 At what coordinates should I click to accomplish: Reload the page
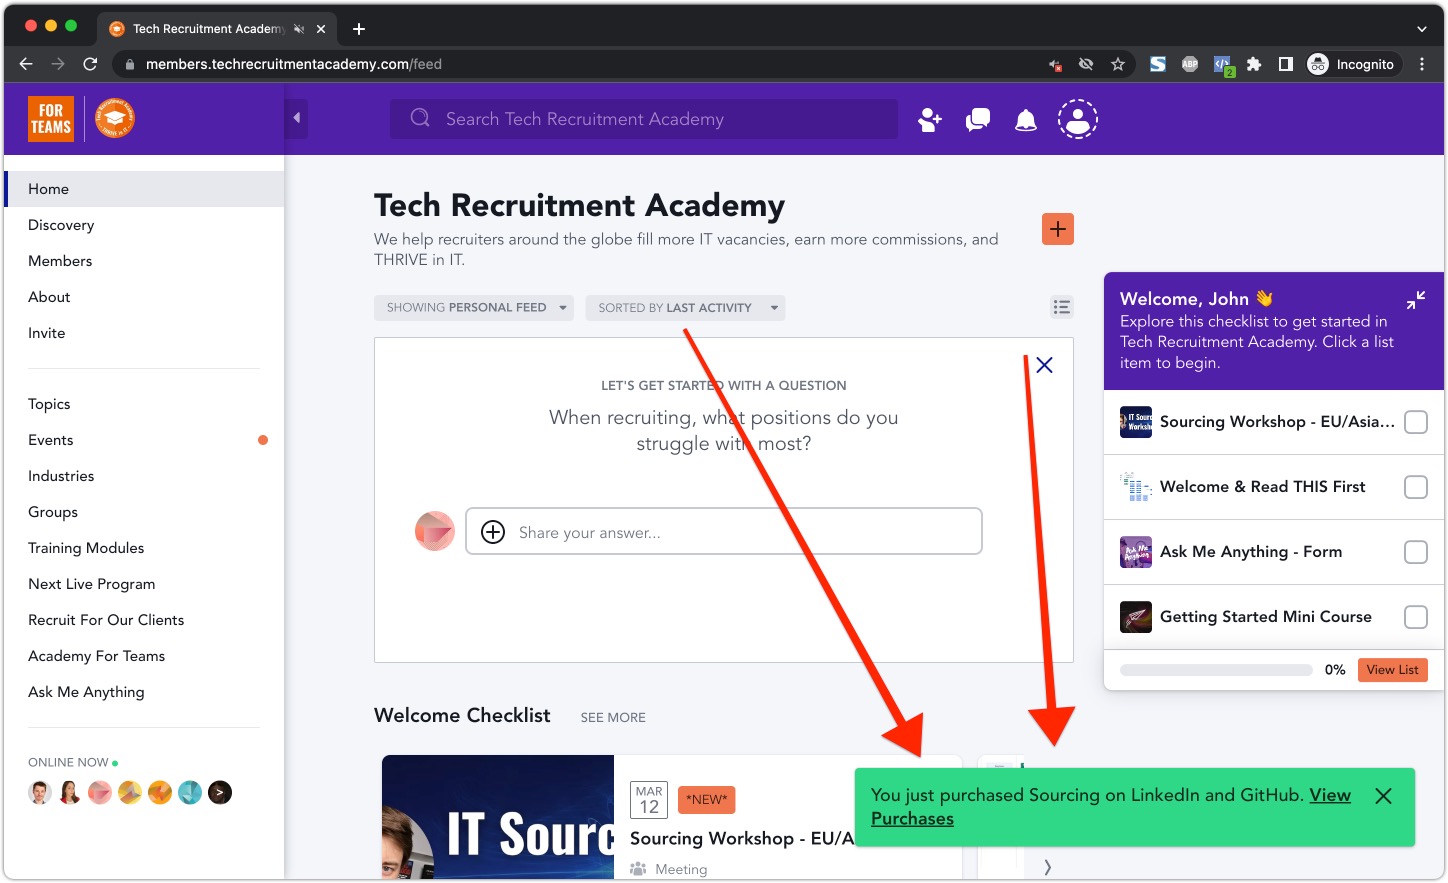point(90,64)
